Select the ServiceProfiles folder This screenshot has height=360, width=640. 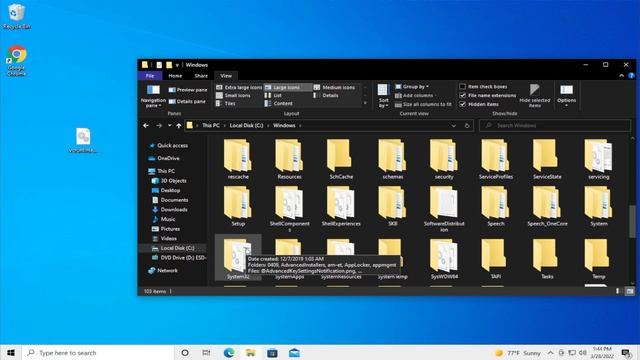coord(496,160)
